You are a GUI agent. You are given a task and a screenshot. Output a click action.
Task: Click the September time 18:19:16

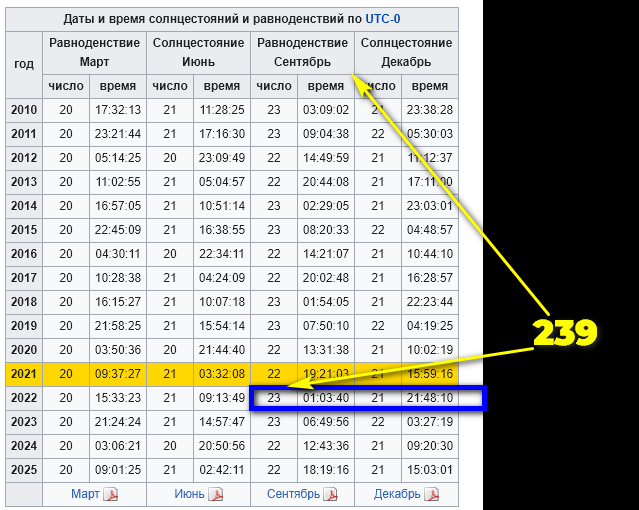point(326,470)
